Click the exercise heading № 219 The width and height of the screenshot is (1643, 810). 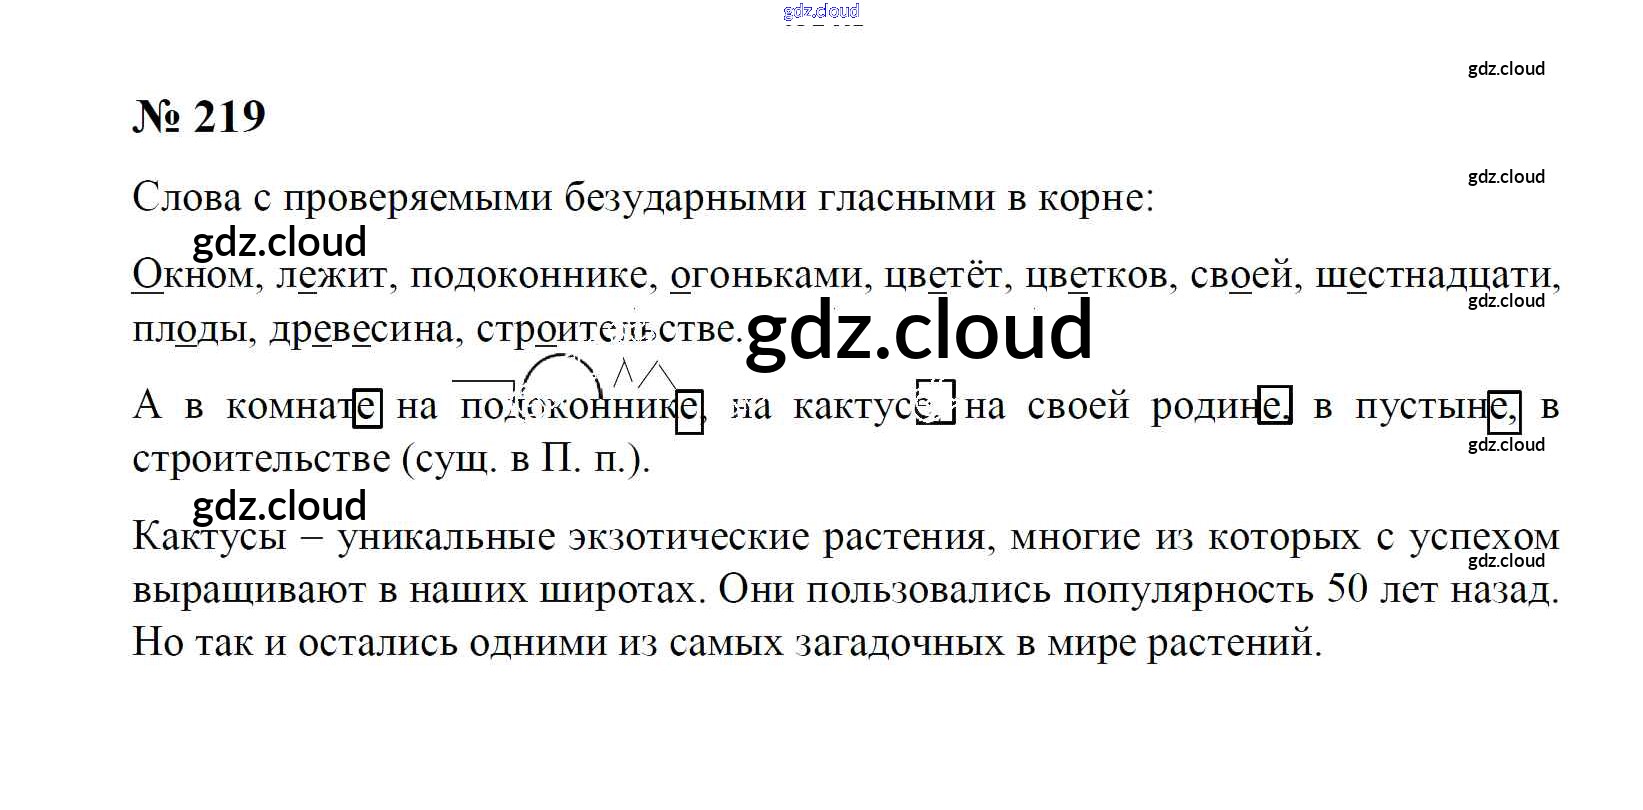(199, 117)
